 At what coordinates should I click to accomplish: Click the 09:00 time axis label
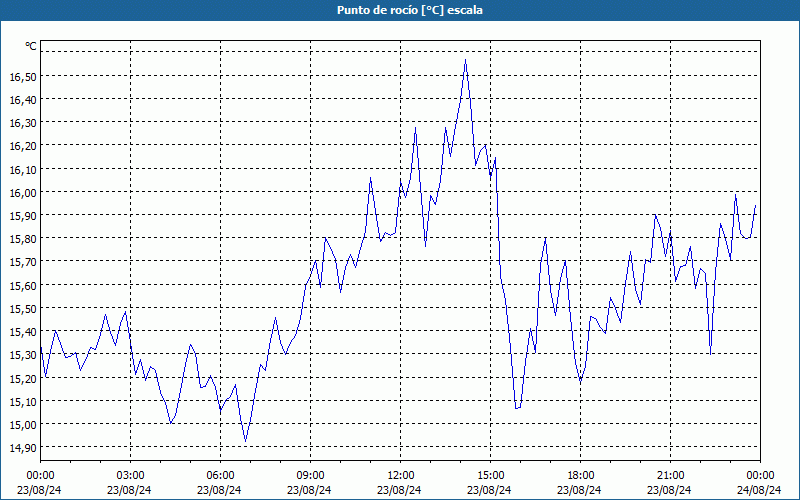(x=310, y=476)
